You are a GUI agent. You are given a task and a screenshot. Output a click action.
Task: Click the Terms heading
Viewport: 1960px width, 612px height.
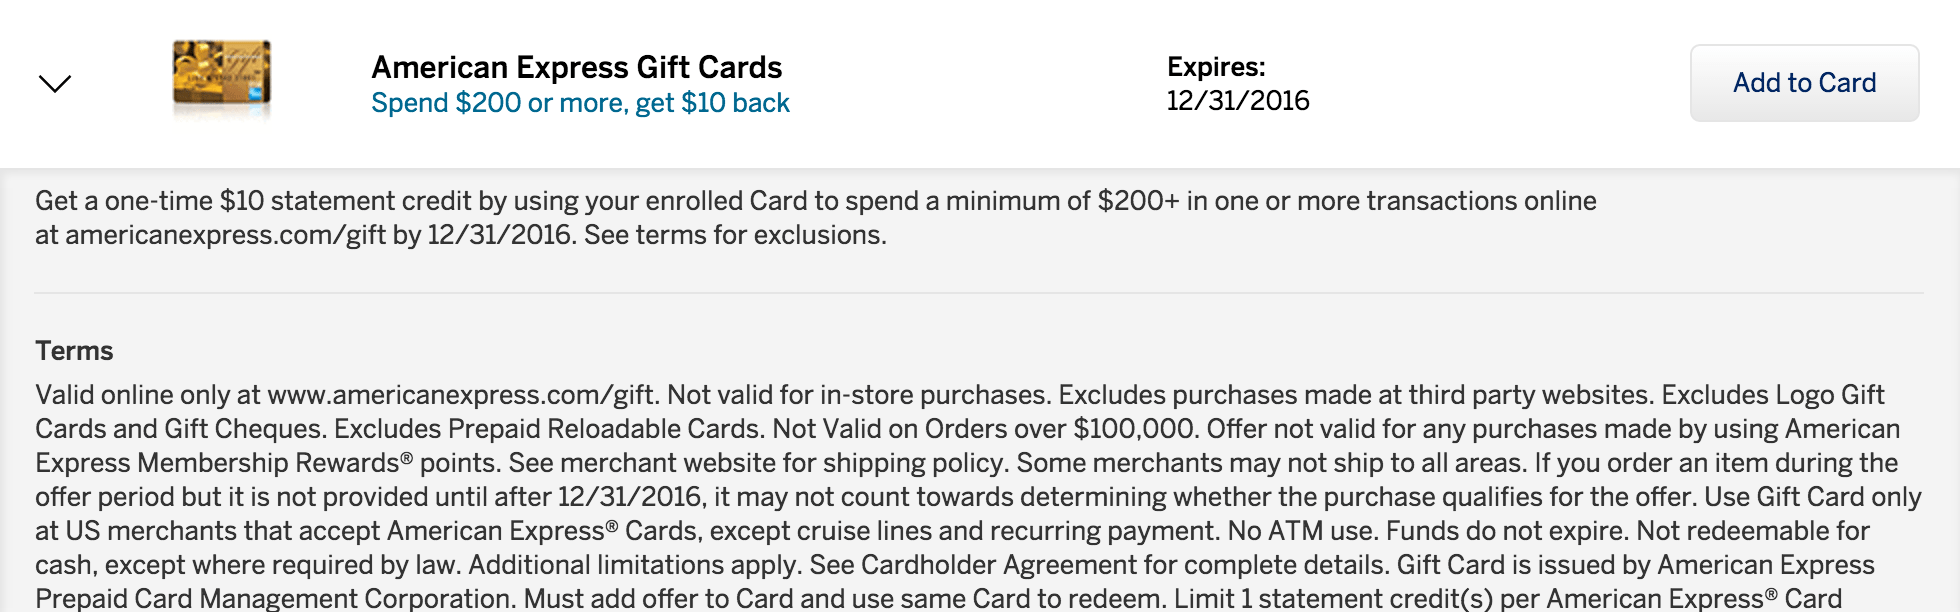pos(74,351)
